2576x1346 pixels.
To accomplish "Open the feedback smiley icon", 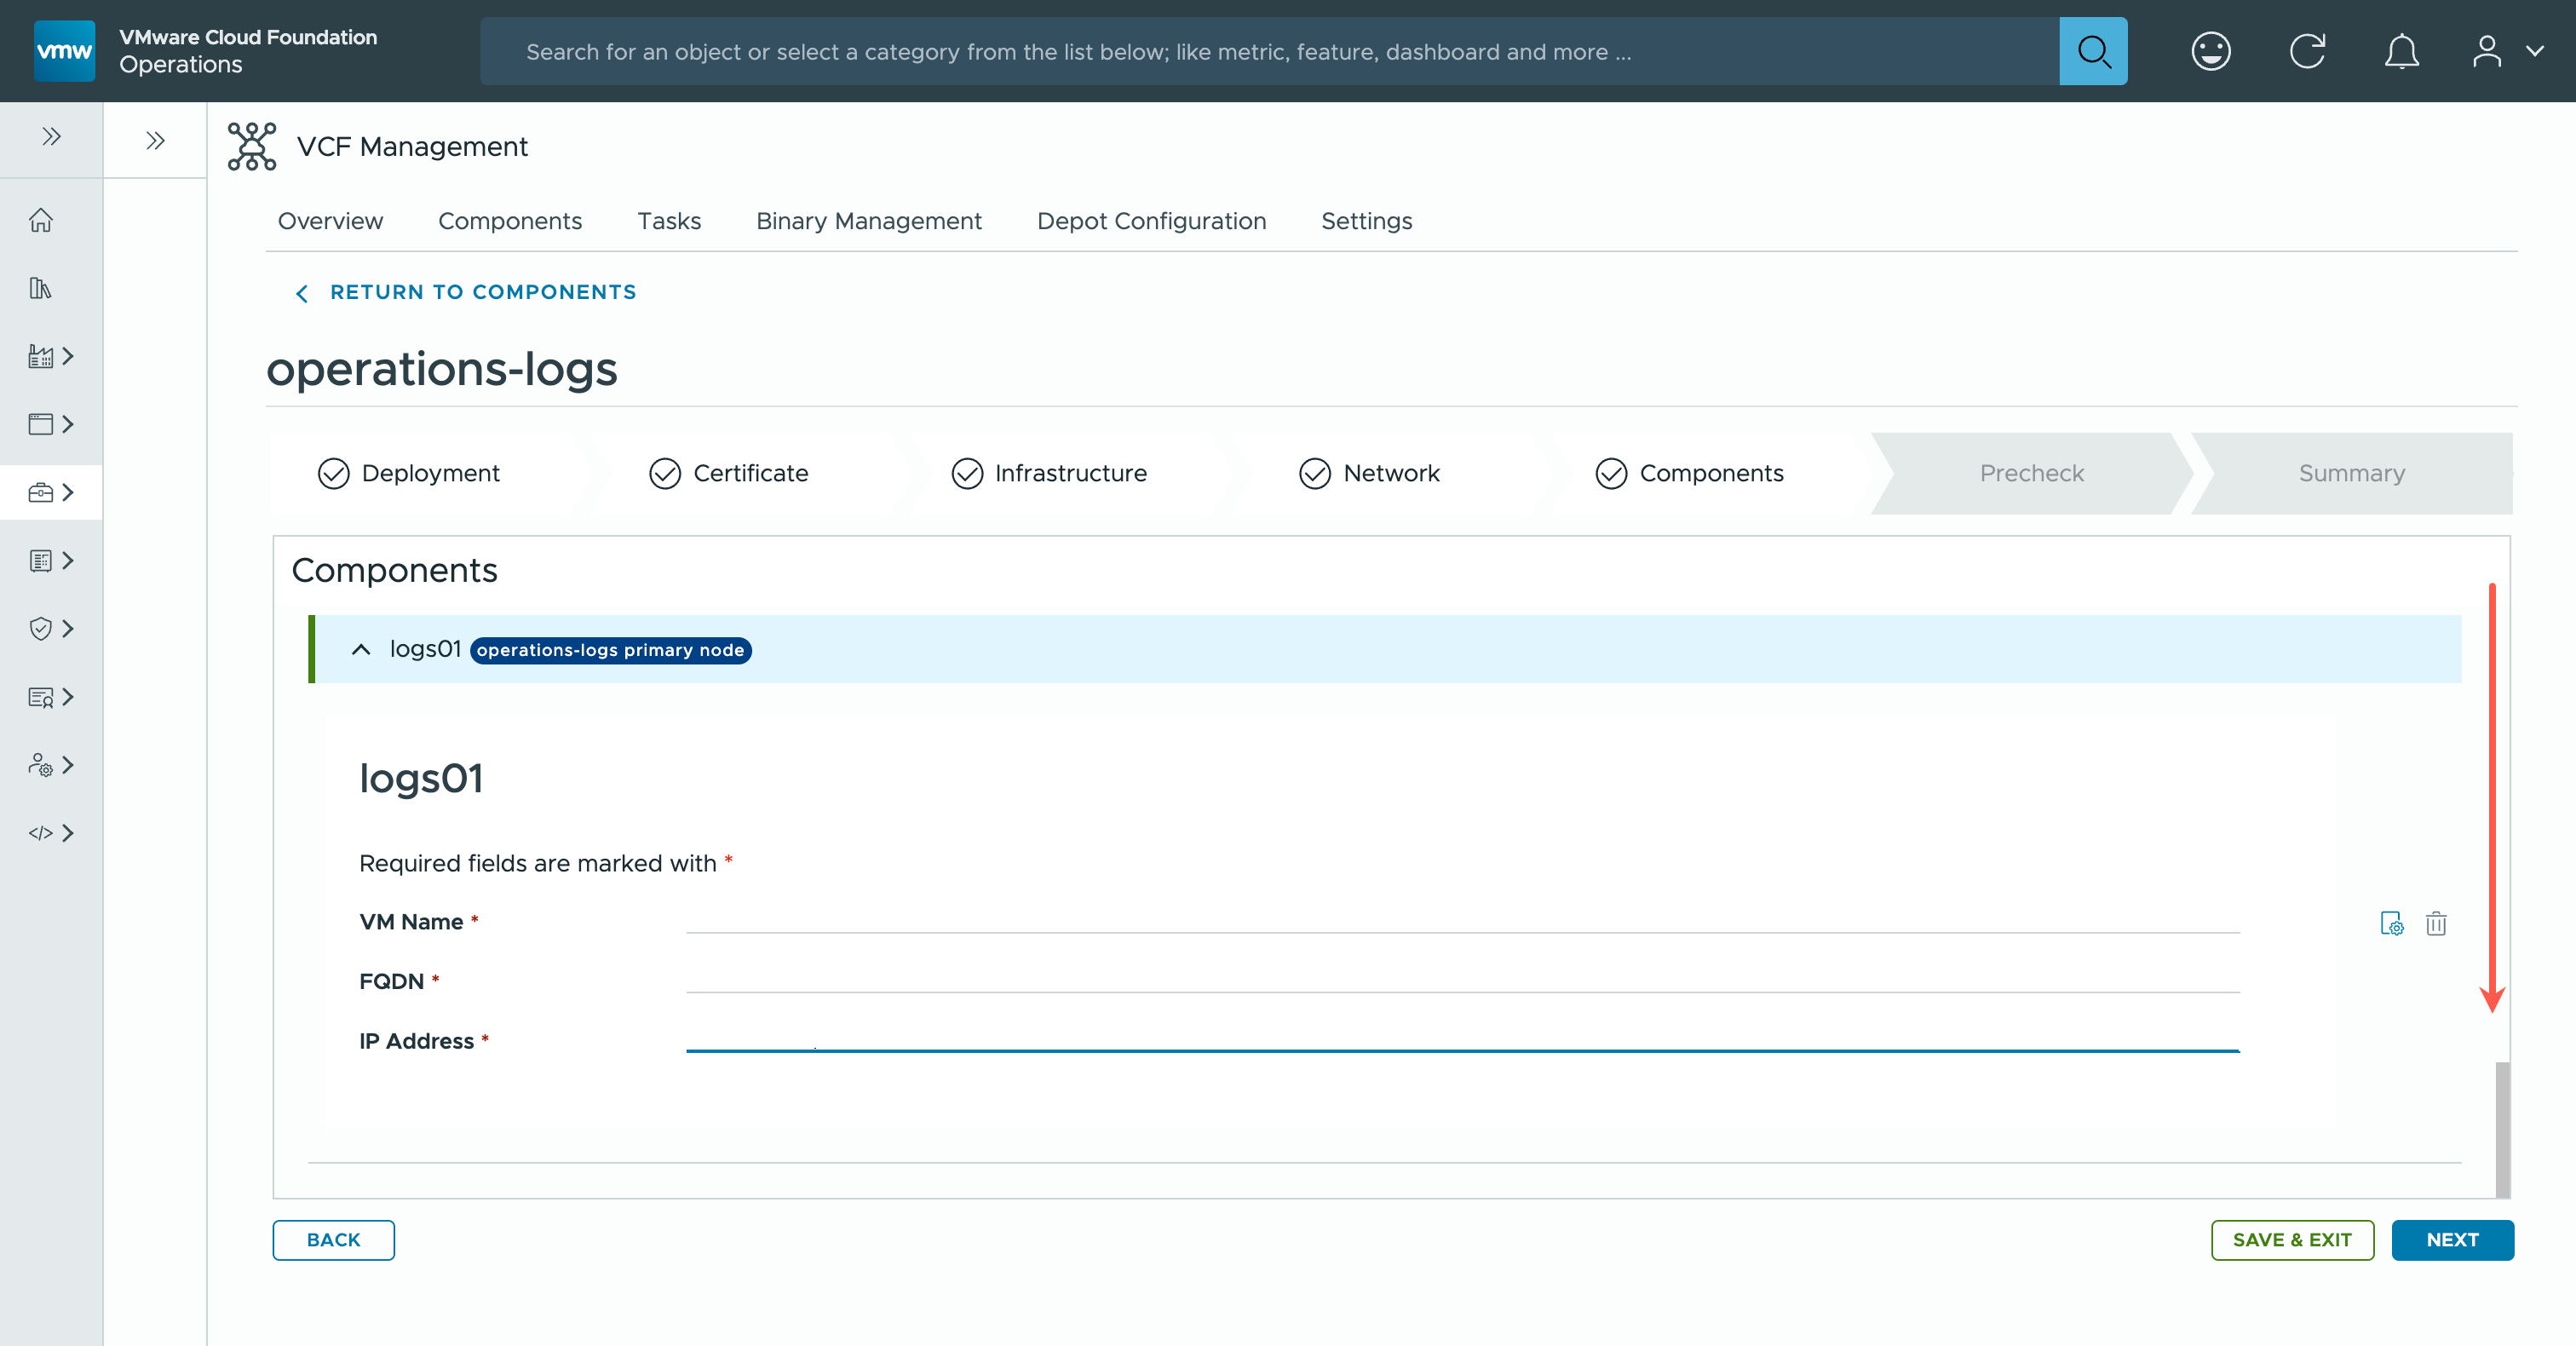I will click(x=2210, y=51).
